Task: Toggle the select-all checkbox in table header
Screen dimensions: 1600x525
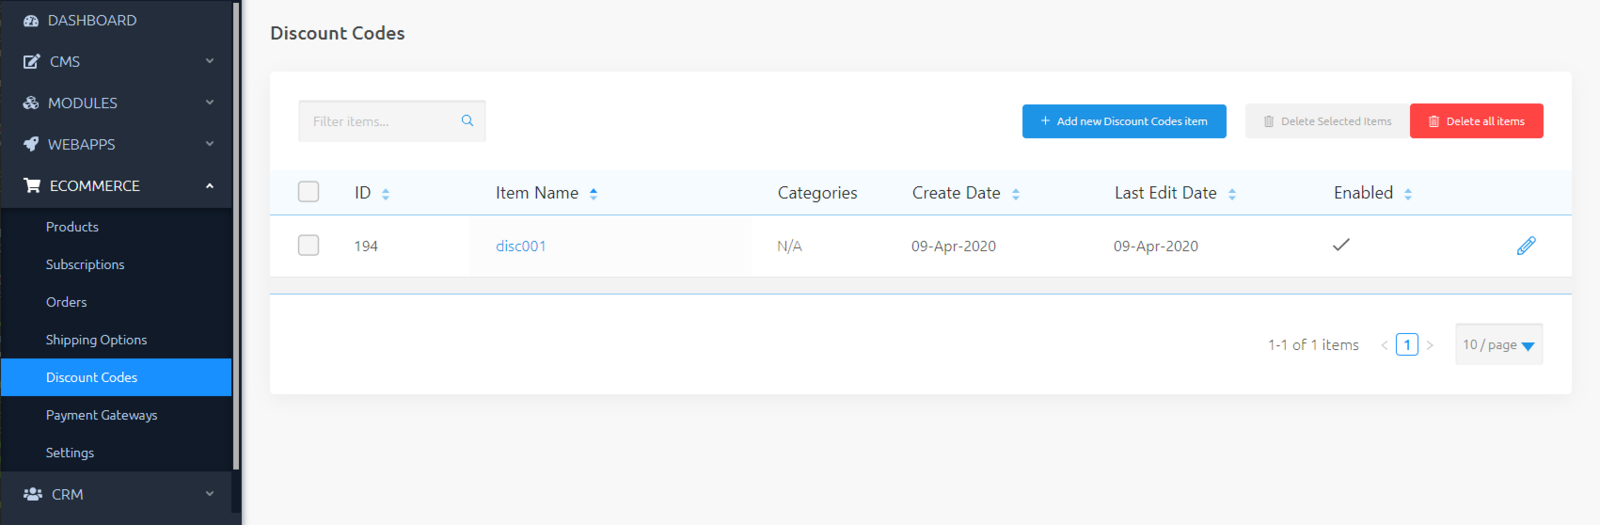Action: click(x=309, y=192)
